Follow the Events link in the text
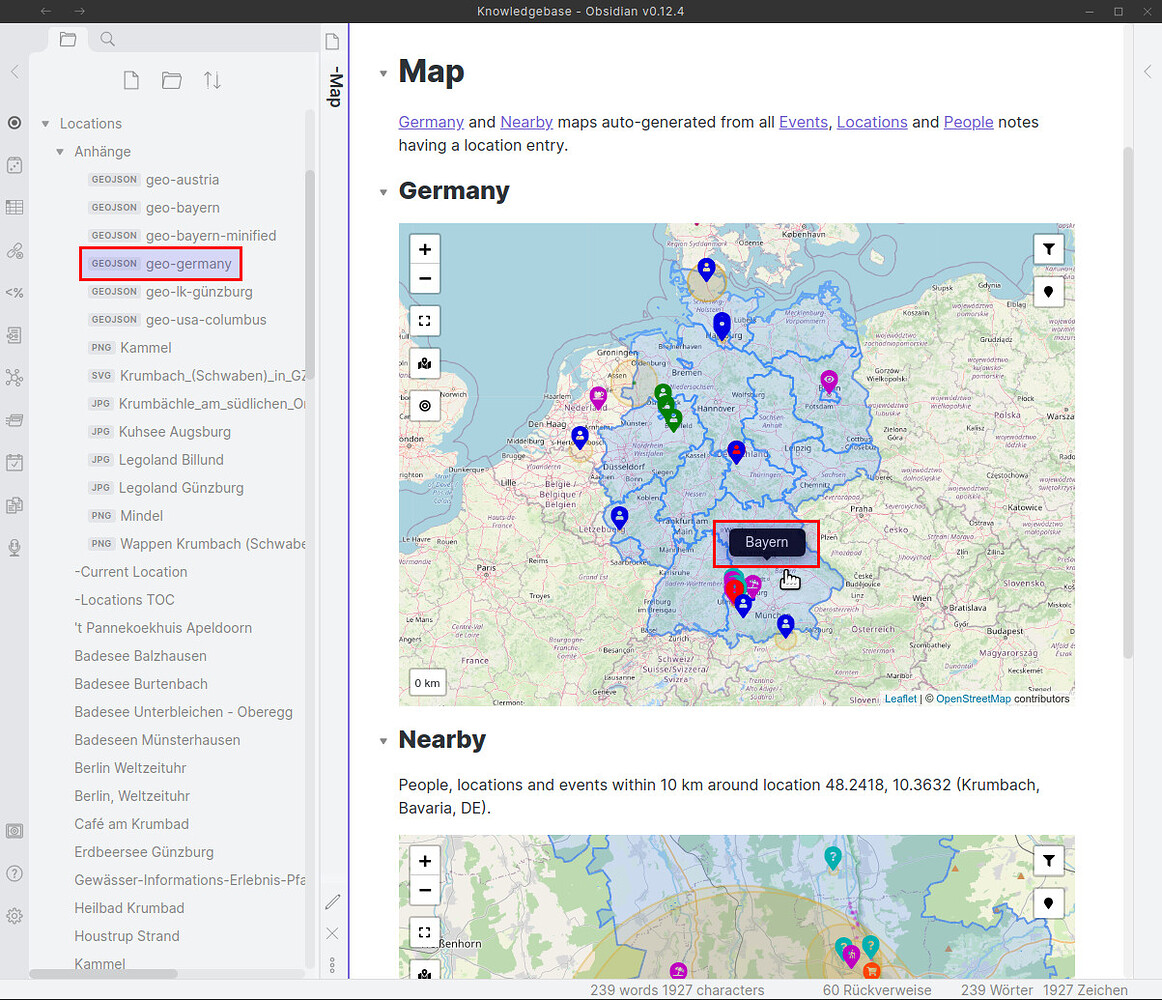 [x=803, y=122]
